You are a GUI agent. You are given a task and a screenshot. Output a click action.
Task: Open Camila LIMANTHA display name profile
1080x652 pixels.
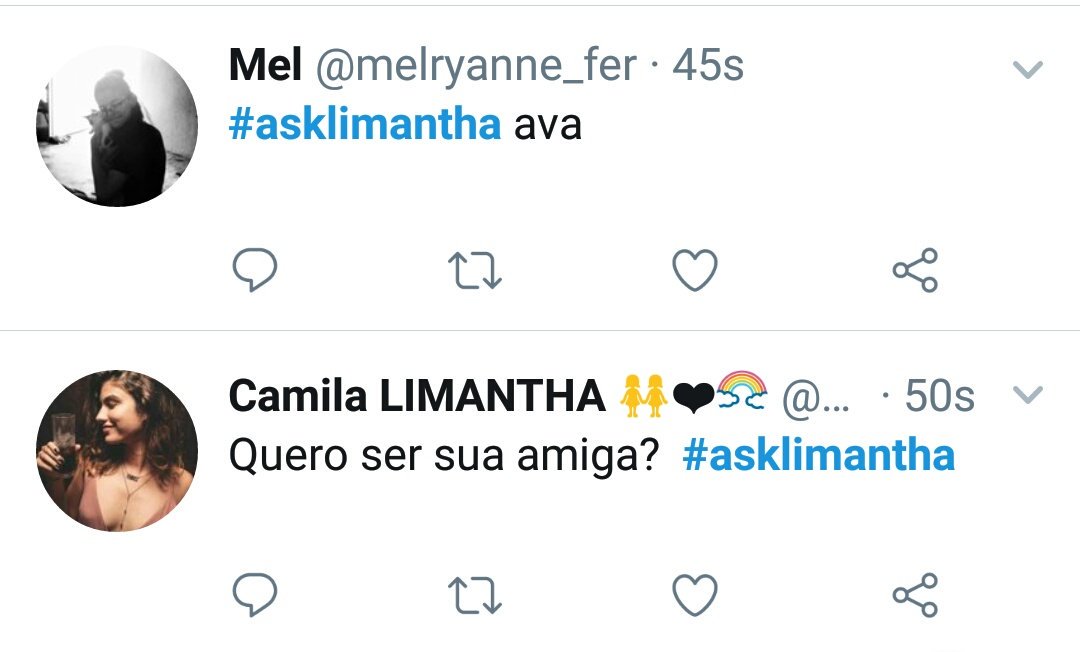coord(417,396)
